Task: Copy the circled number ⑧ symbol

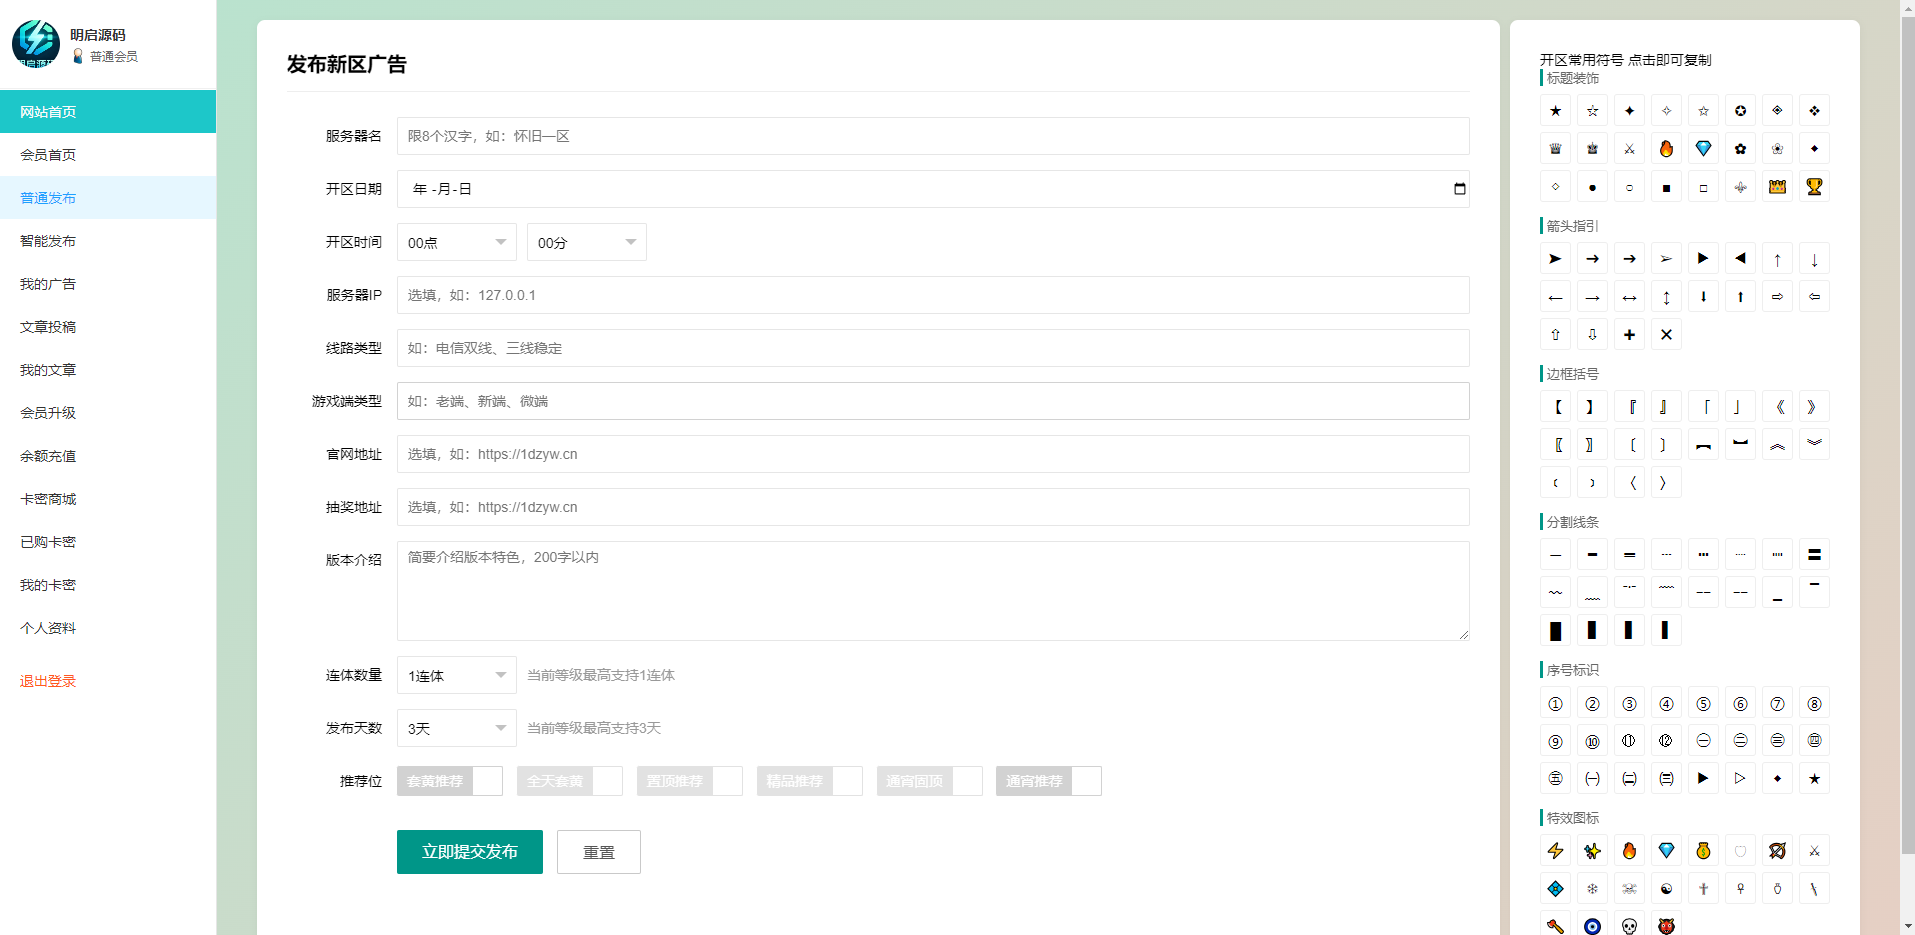Action: [1814, 705]
